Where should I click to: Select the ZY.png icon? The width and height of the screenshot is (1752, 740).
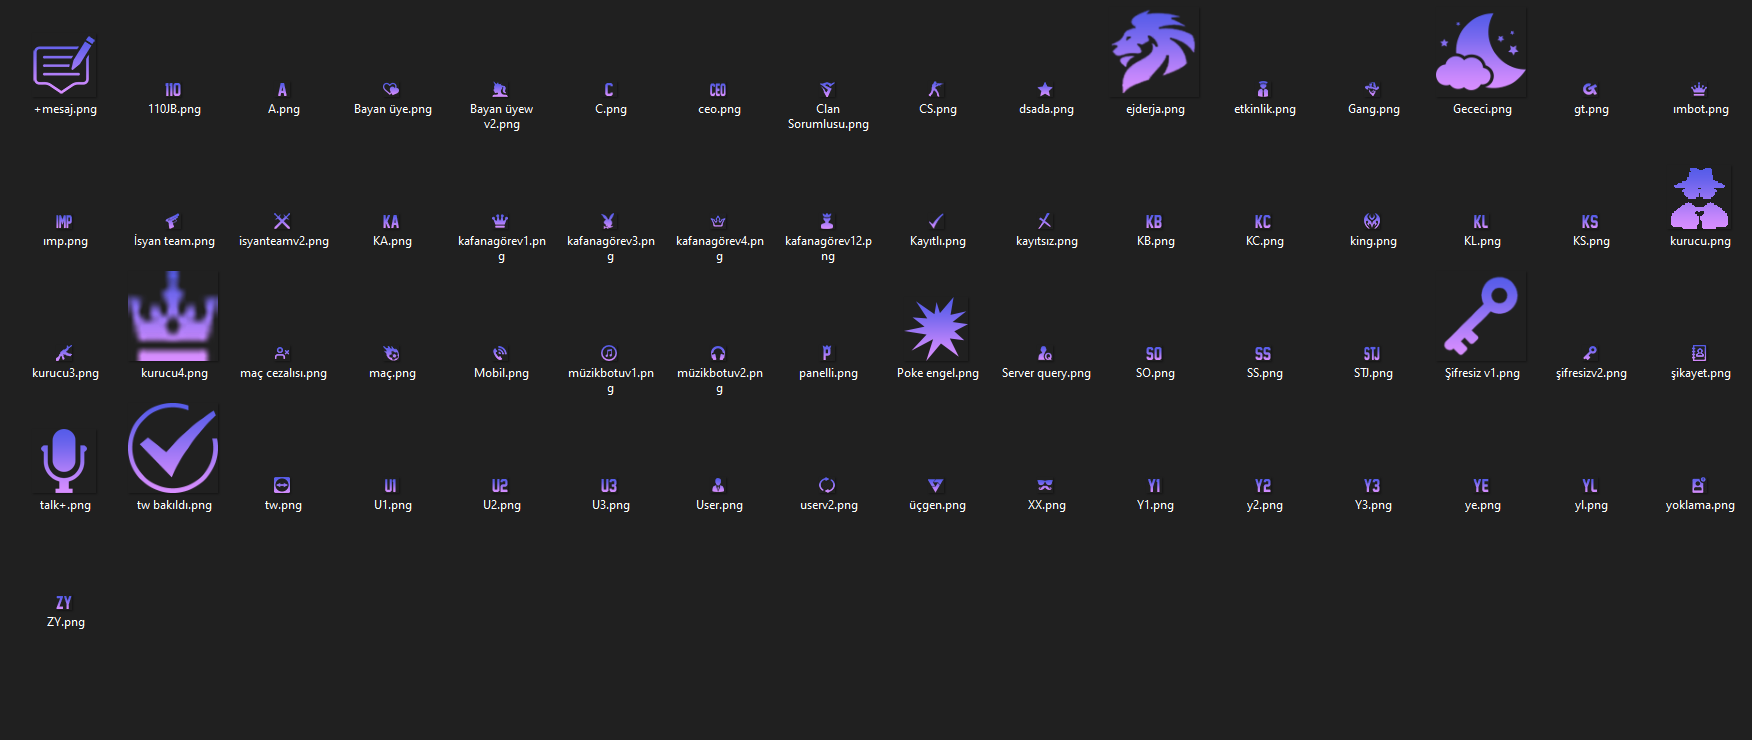pos(64,603)
